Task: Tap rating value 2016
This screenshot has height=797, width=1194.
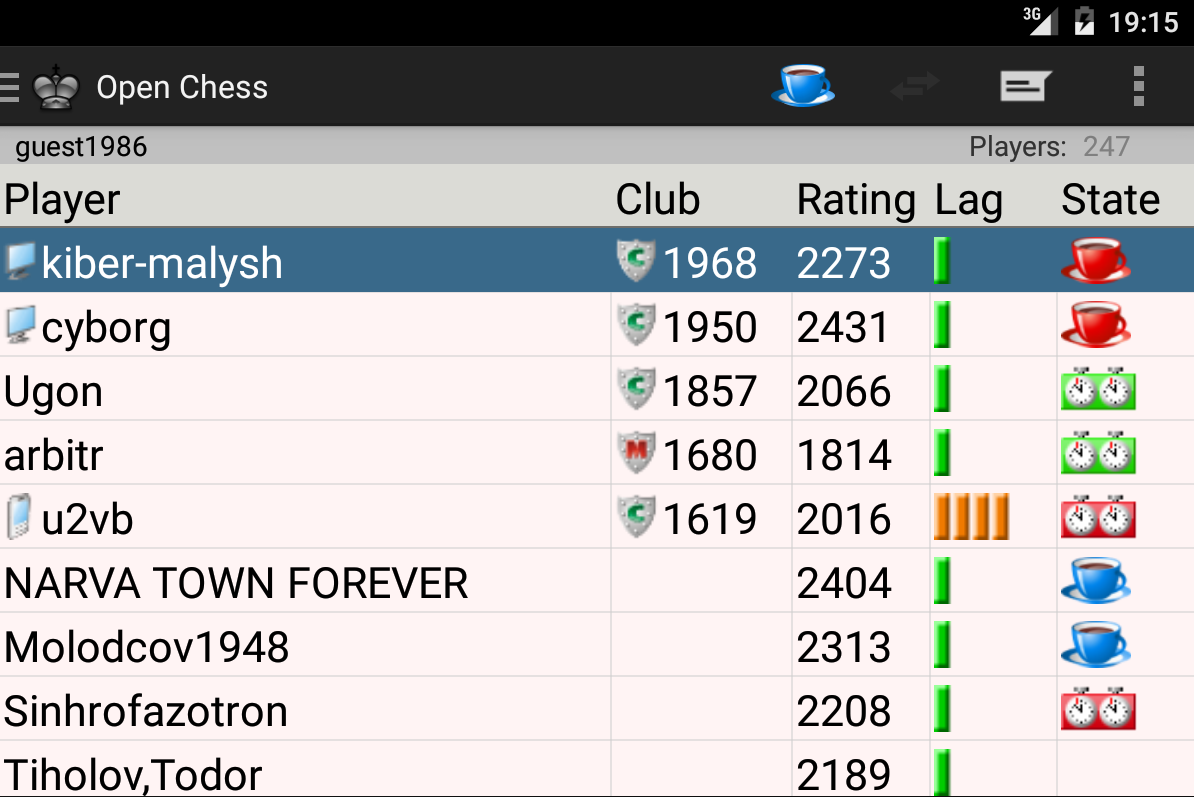Action: coord(844,519)
